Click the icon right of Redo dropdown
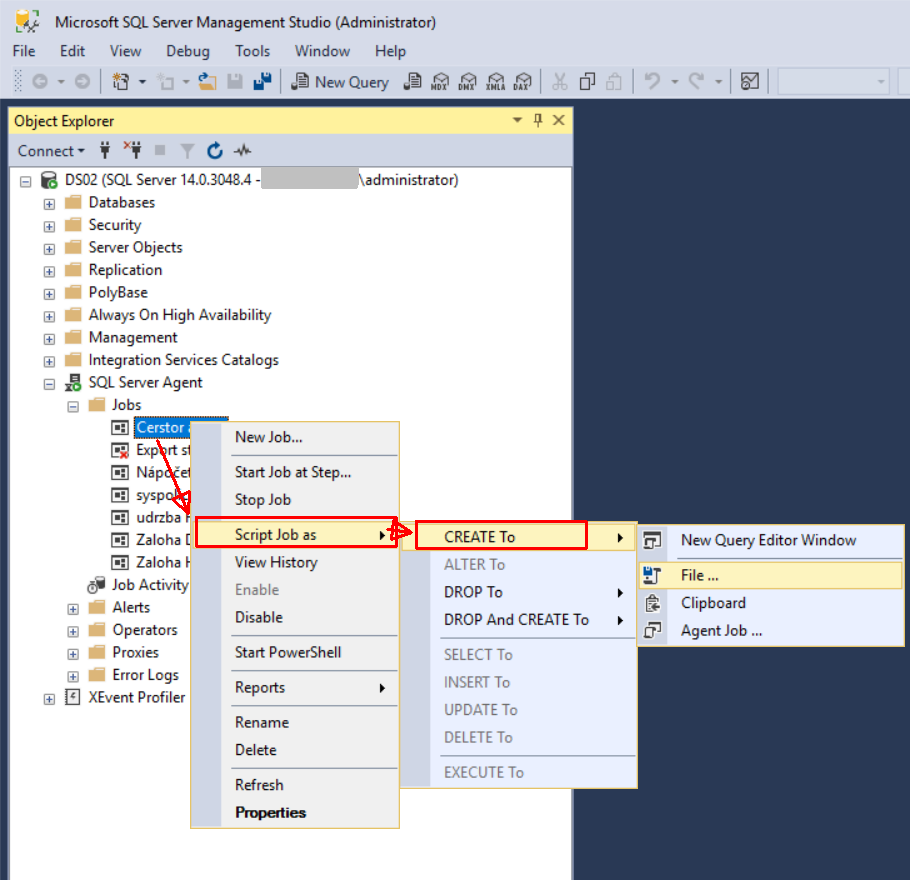The width and height of the screenshot is (910, 880). pos(750,82)
